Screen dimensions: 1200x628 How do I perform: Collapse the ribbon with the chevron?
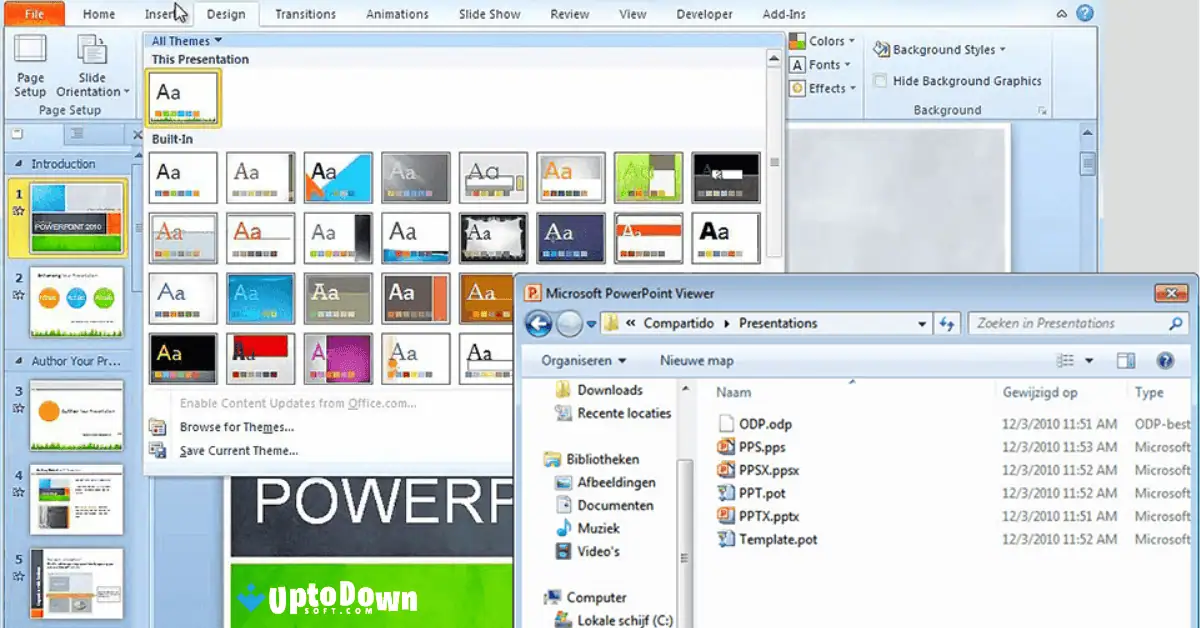click(x=1062, y=13)
